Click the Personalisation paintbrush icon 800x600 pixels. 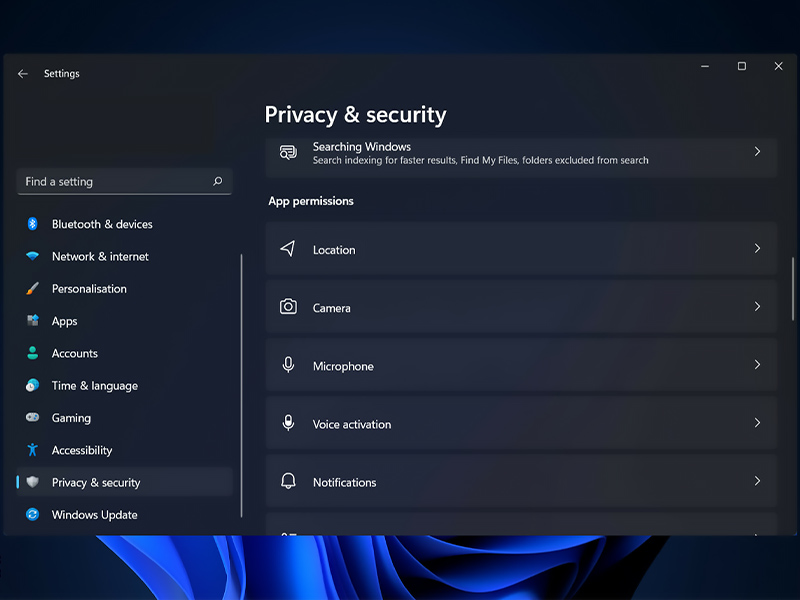point(32,289)
